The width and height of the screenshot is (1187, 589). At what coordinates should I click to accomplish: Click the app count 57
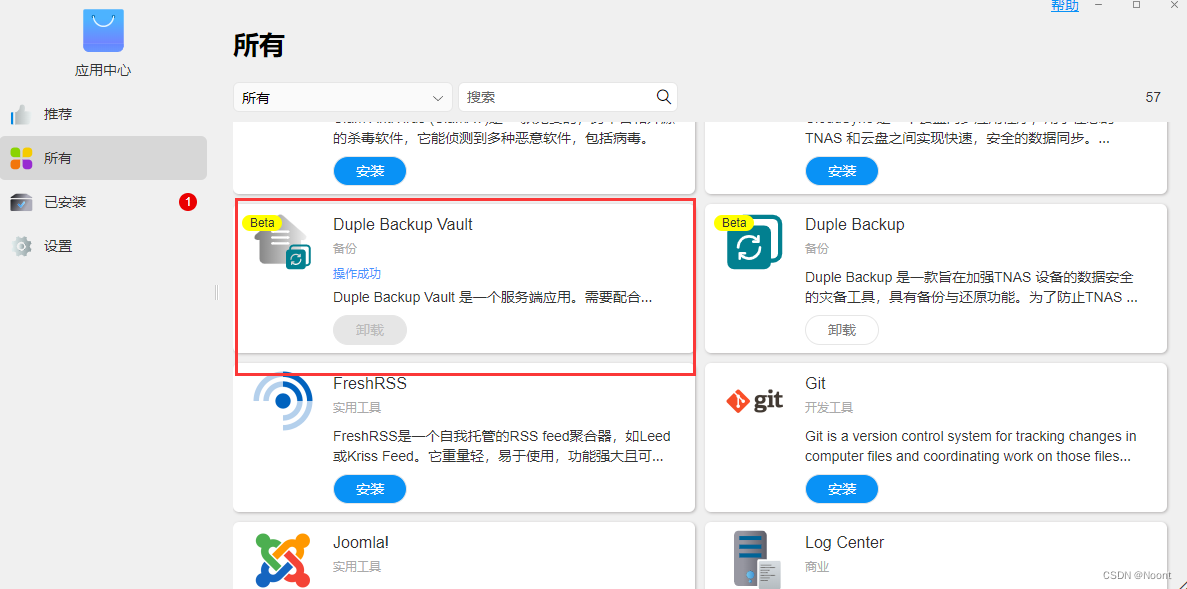click(1153, 97)
